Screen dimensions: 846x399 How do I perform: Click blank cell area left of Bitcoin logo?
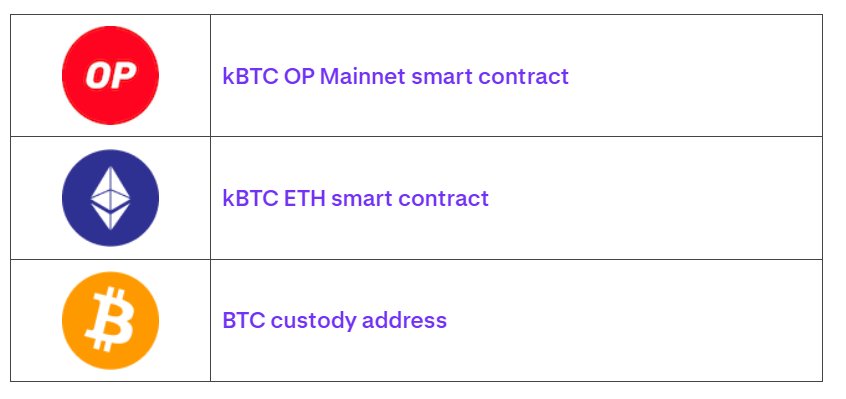coord(36,320)
